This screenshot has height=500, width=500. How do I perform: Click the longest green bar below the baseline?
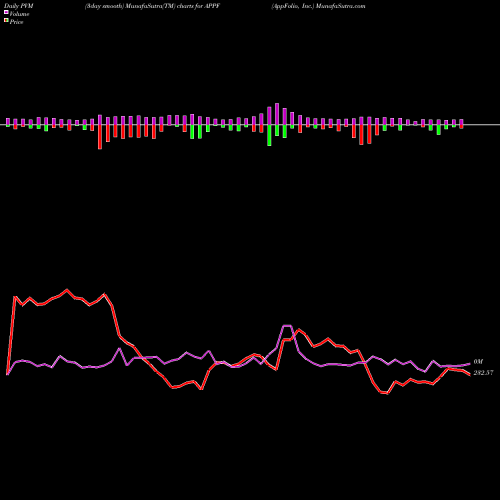click(x=269, y=135)
